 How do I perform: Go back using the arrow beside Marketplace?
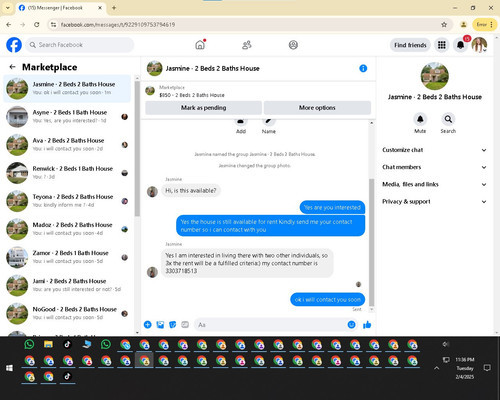[12, 67]
